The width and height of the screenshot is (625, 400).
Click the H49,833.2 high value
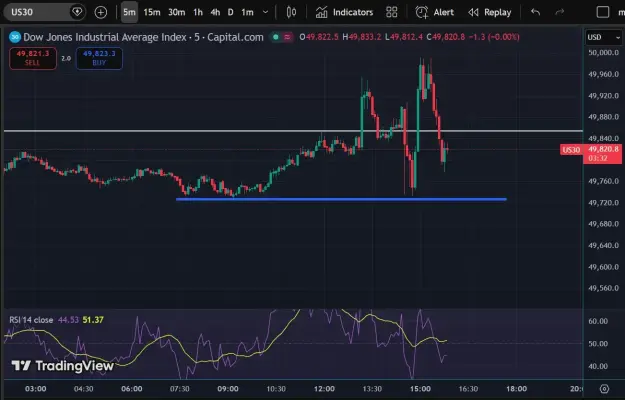(x=362, y=37)
